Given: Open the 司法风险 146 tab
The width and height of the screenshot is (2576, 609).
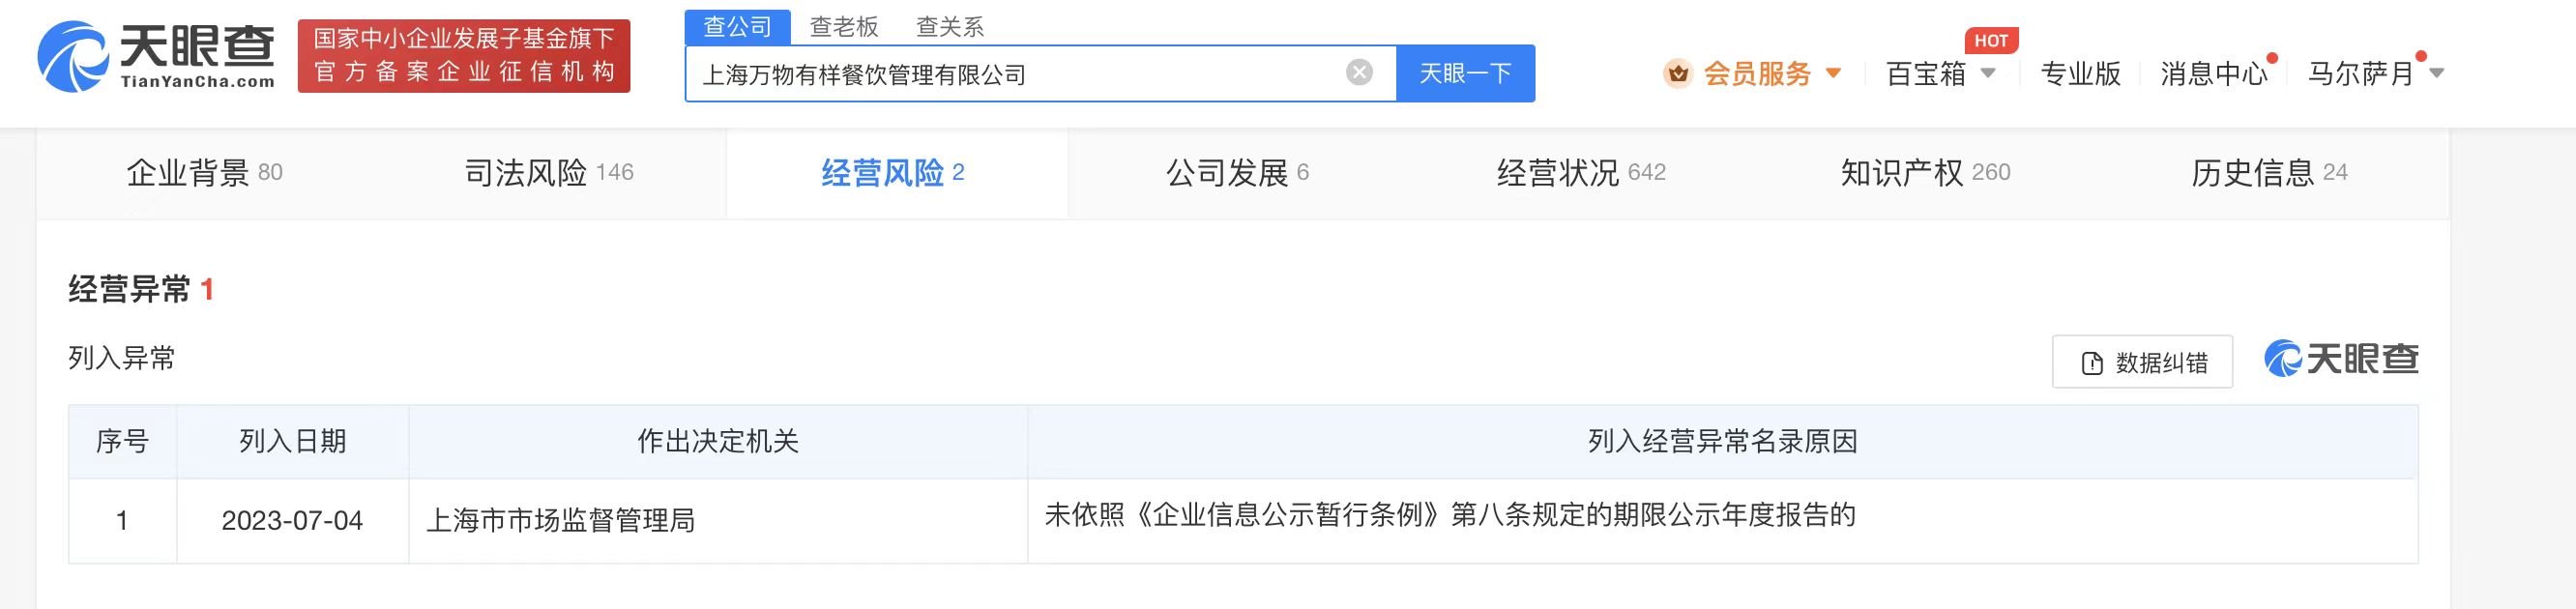Looking at the screenshot, I should [549, 173].
